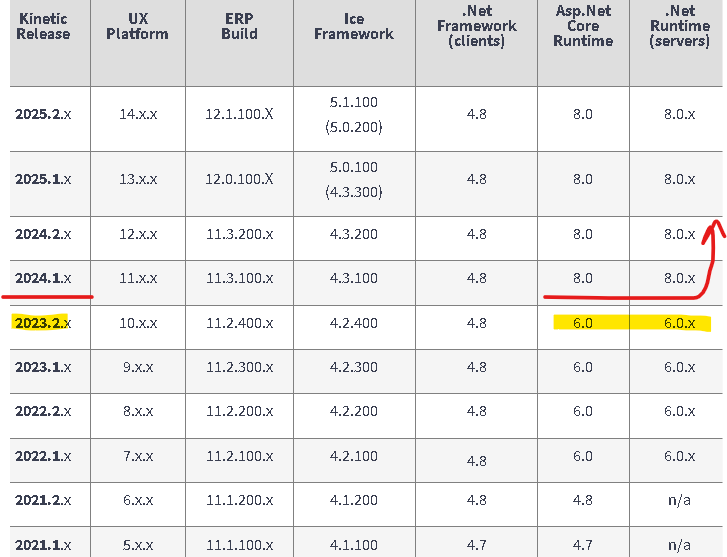The height and width of the screenshot is (557, 727).
Task: Select the highlighted 2023.2.x release cell
Action: coord(43,324)
